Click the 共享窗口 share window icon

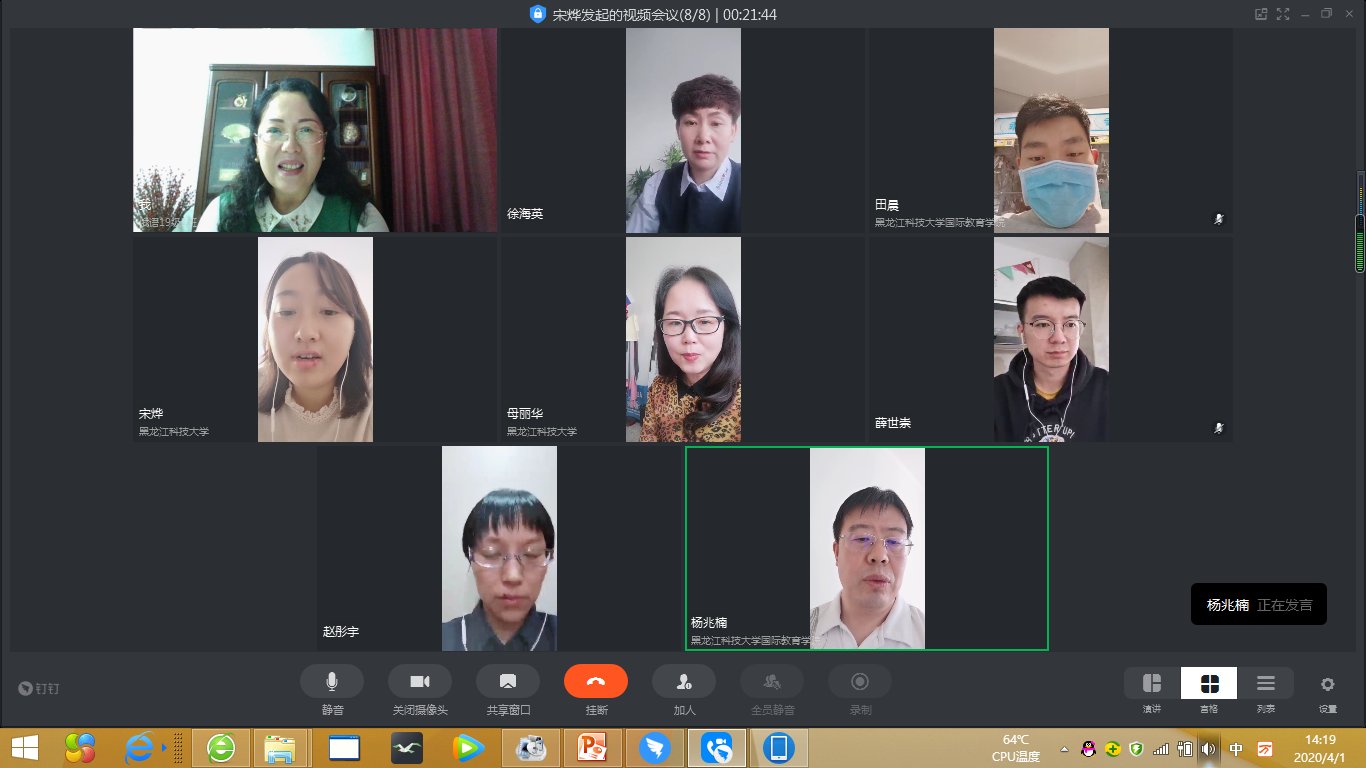(507, 681)
